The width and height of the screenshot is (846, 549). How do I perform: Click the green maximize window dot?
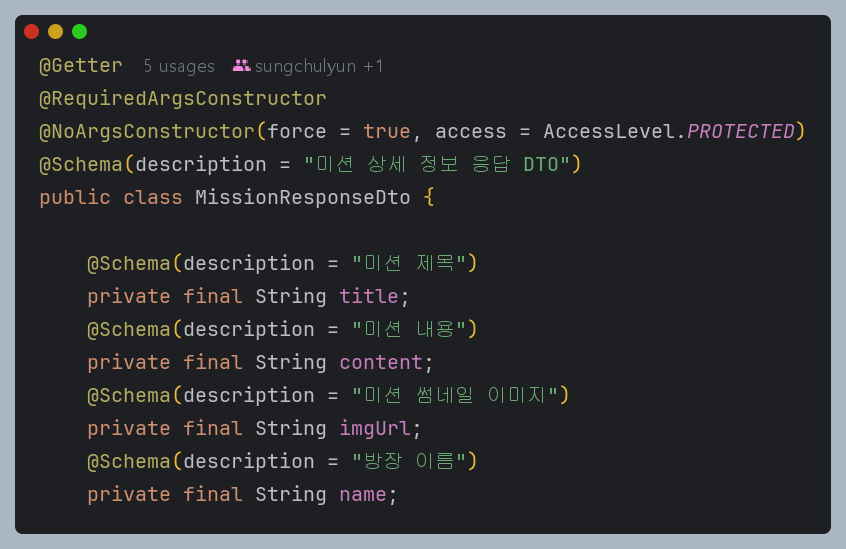click(79, 32)
